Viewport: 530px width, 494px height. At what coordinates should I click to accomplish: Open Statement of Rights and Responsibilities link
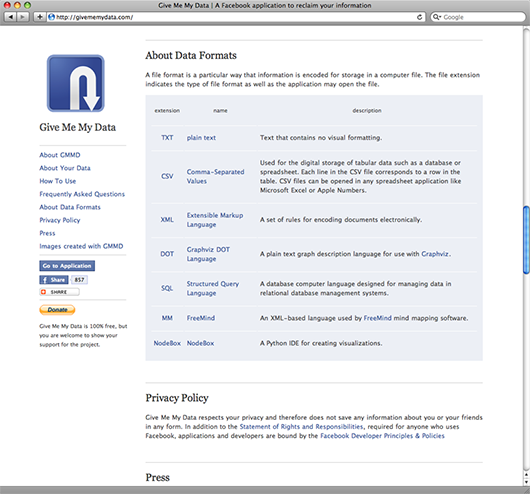pos(302,427)
